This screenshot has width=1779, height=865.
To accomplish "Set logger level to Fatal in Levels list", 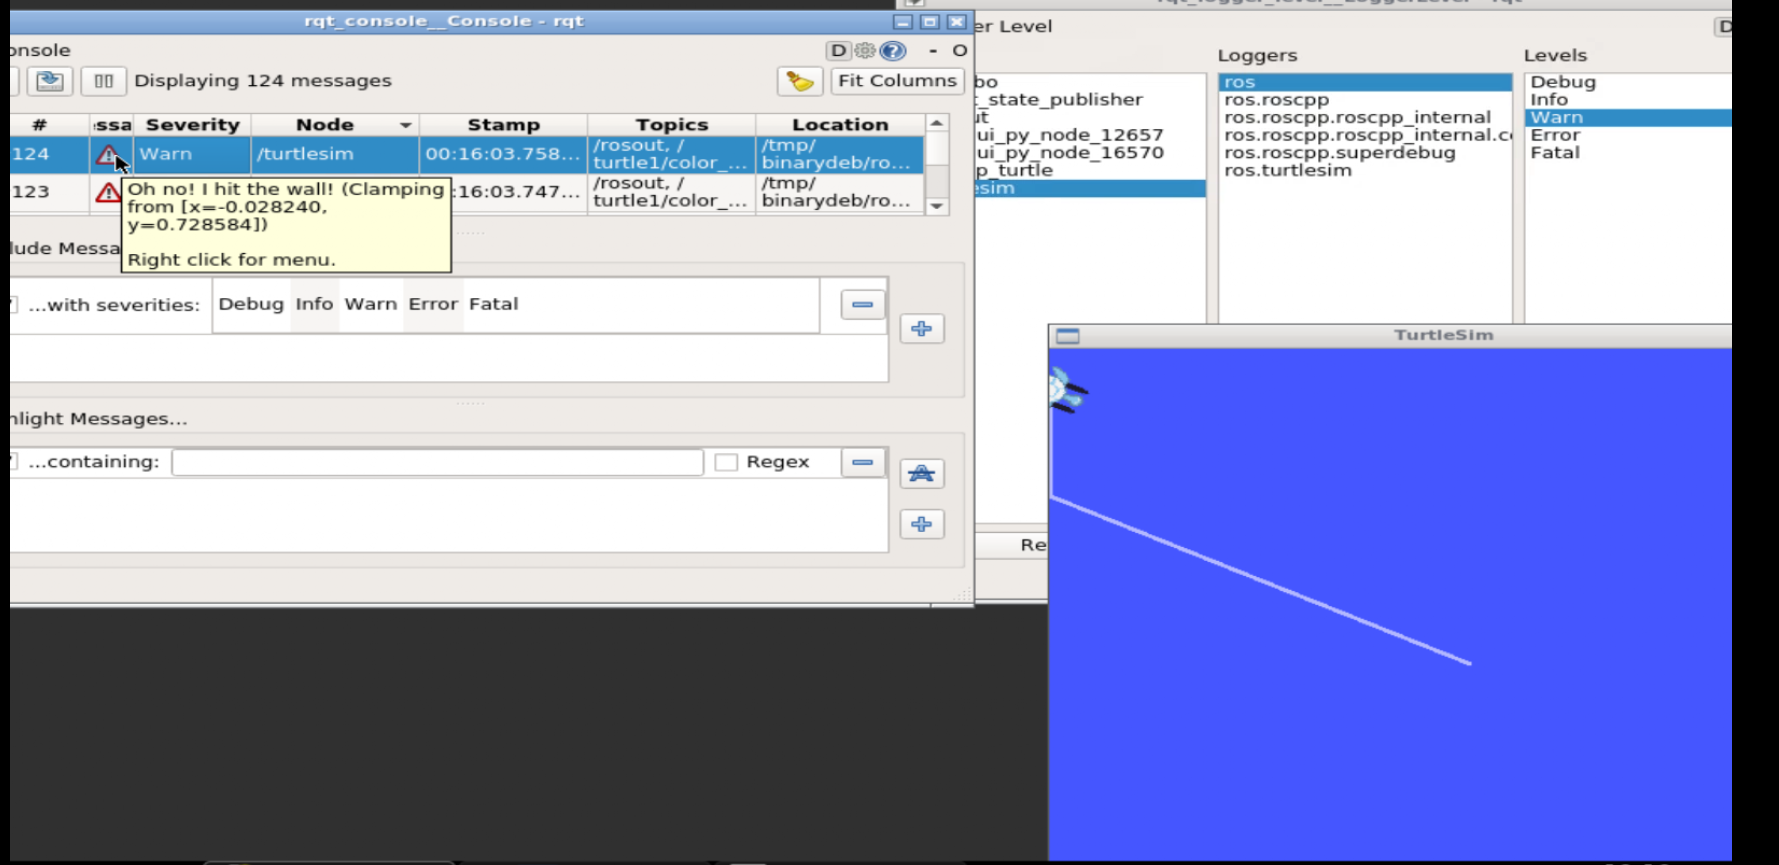I will coord(1555,153).
